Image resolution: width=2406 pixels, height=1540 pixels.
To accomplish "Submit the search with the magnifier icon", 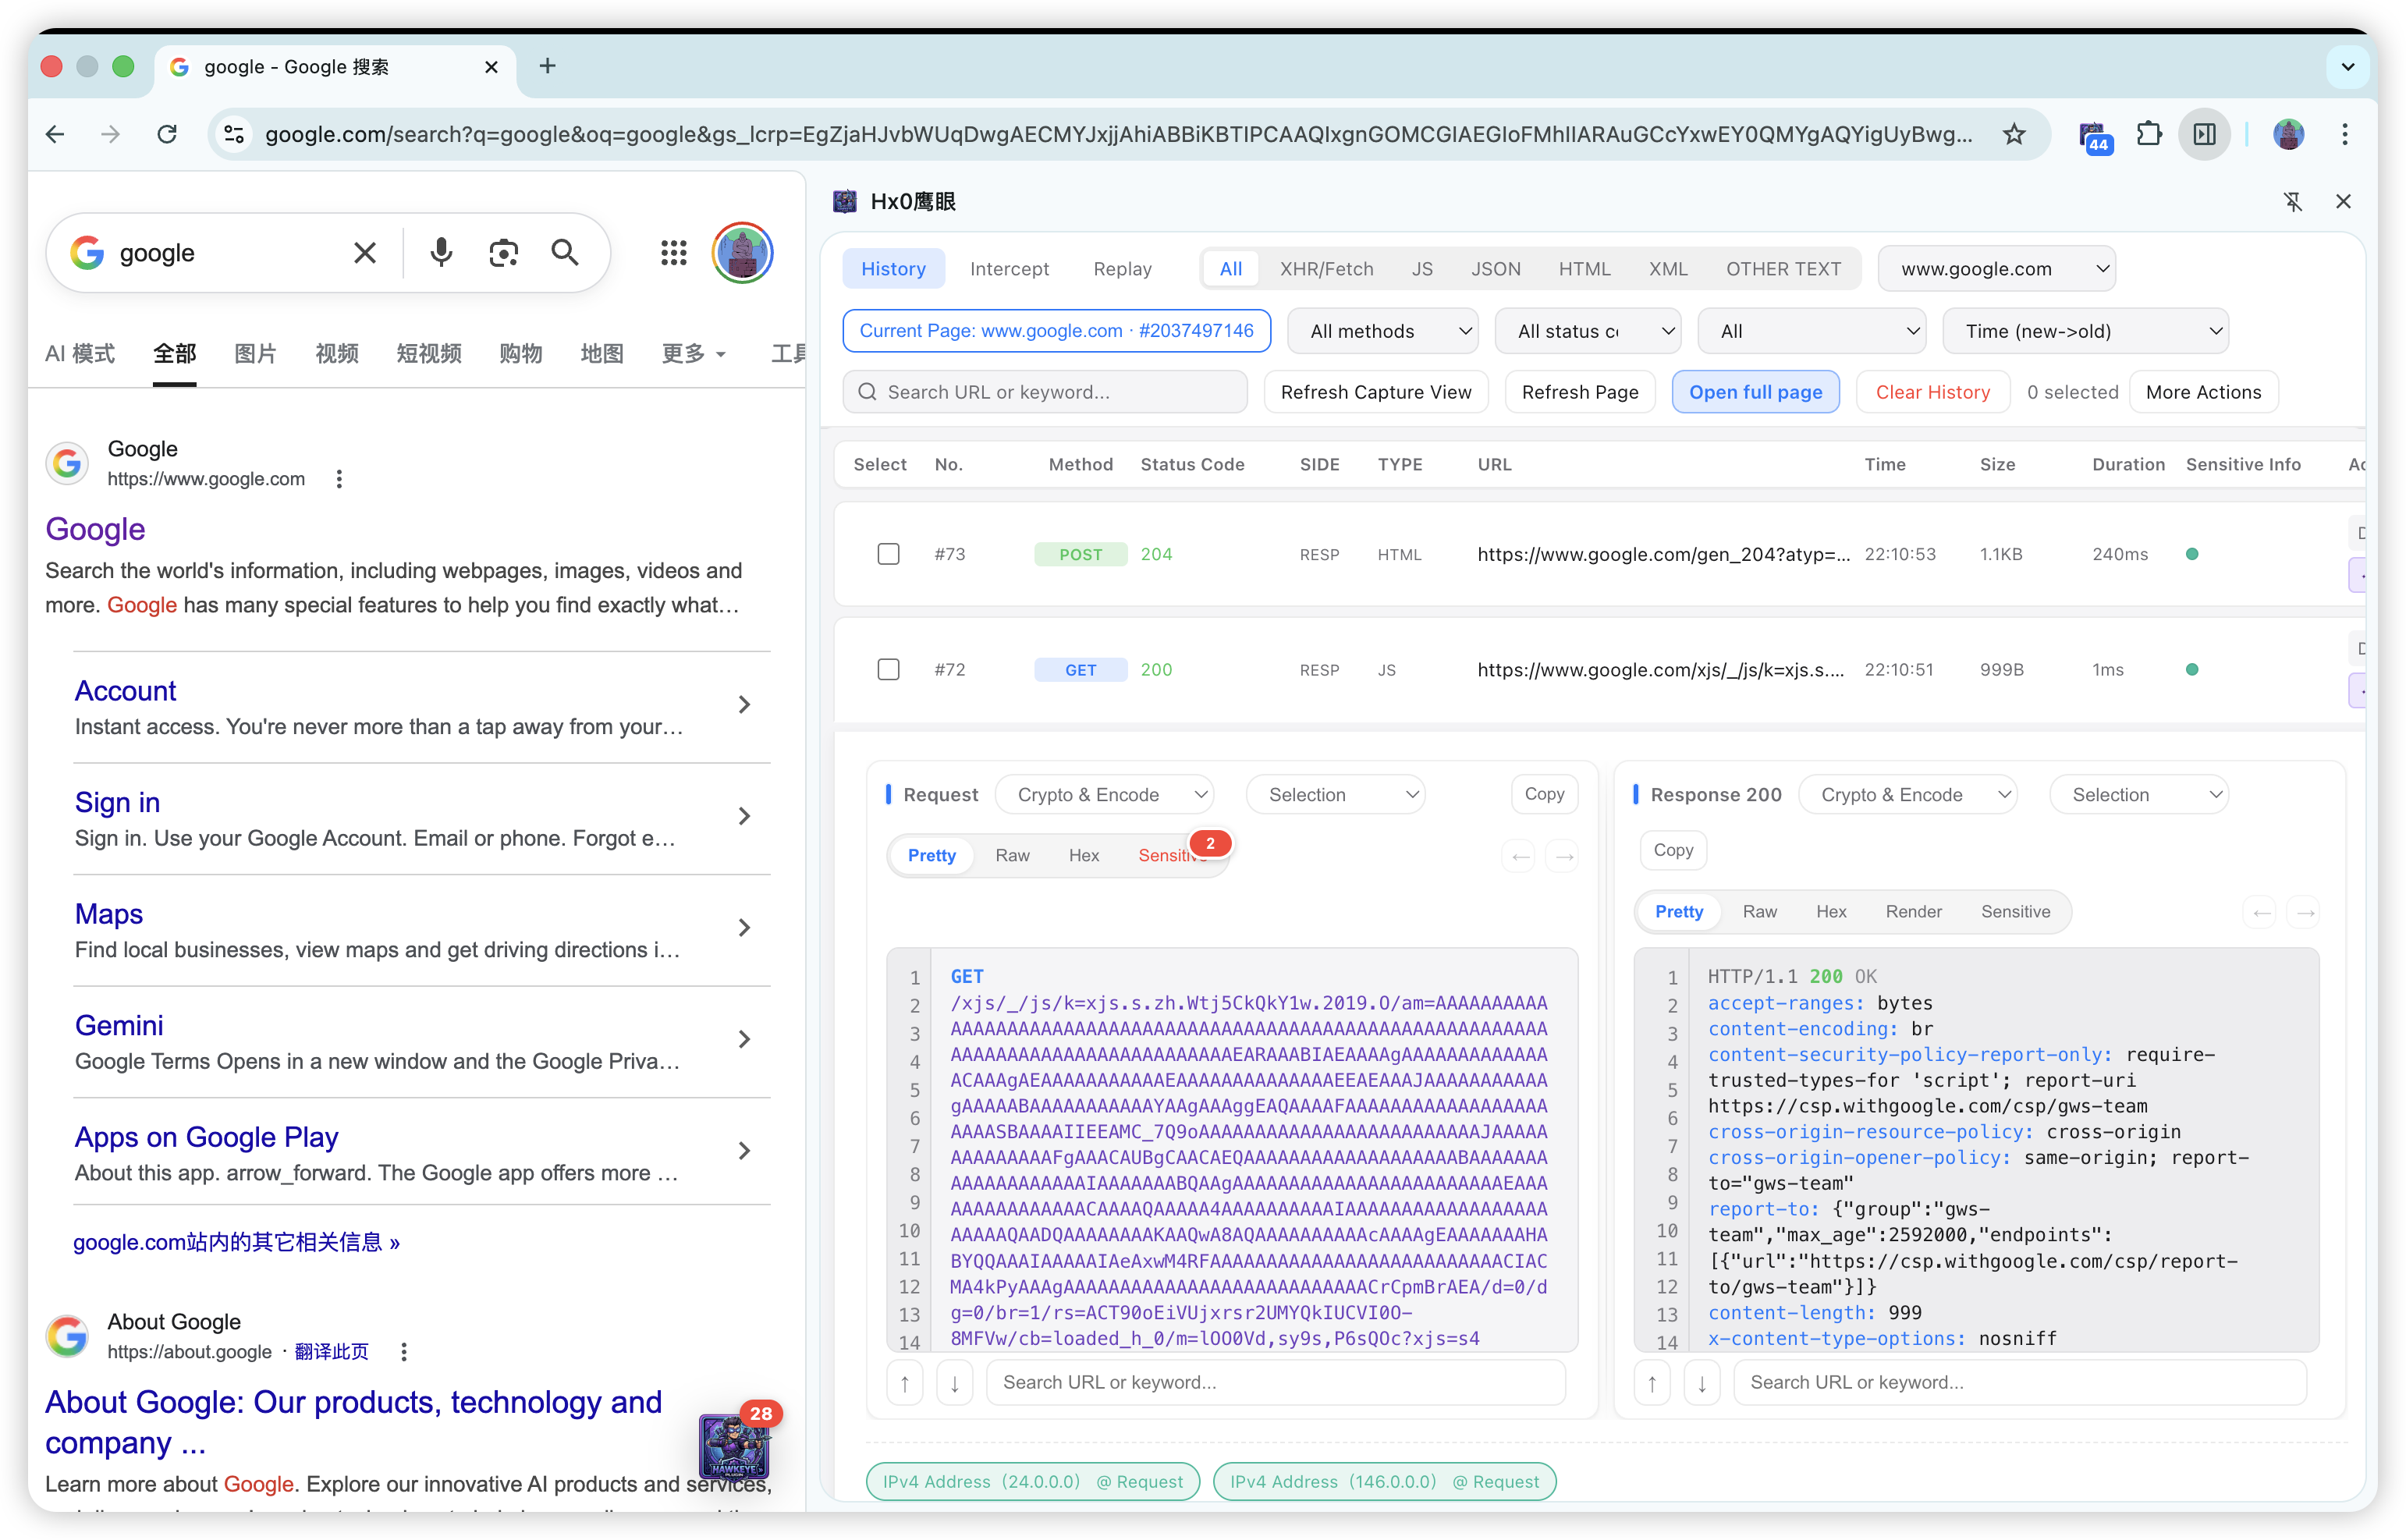I will click(565, 253).
